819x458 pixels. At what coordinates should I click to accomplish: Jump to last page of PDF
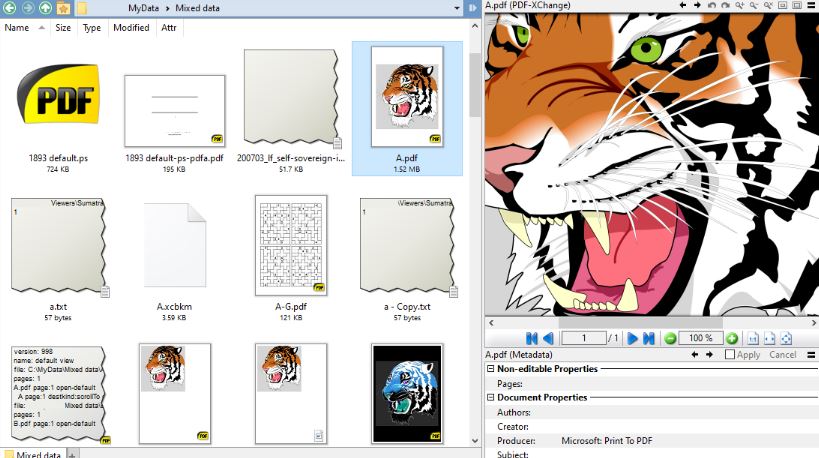(x=649, y=338)
